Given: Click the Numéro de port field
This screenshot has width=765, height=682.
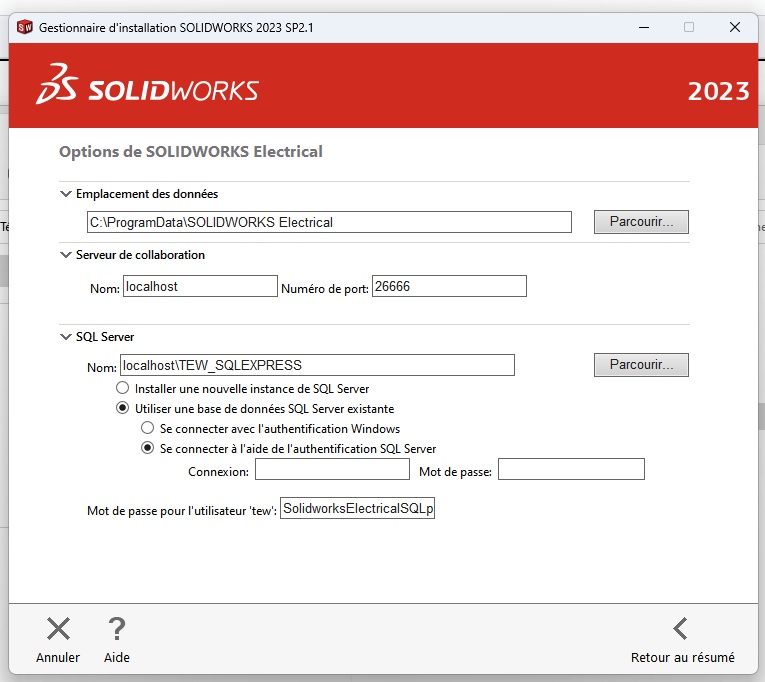Looking at the screenshot, I should (449, 286).
